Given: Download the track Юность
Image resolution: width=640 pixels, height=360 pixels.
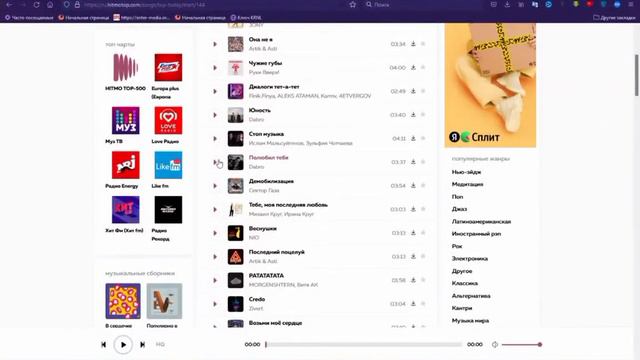Looking at the screenshot, I should click(413, 115).
